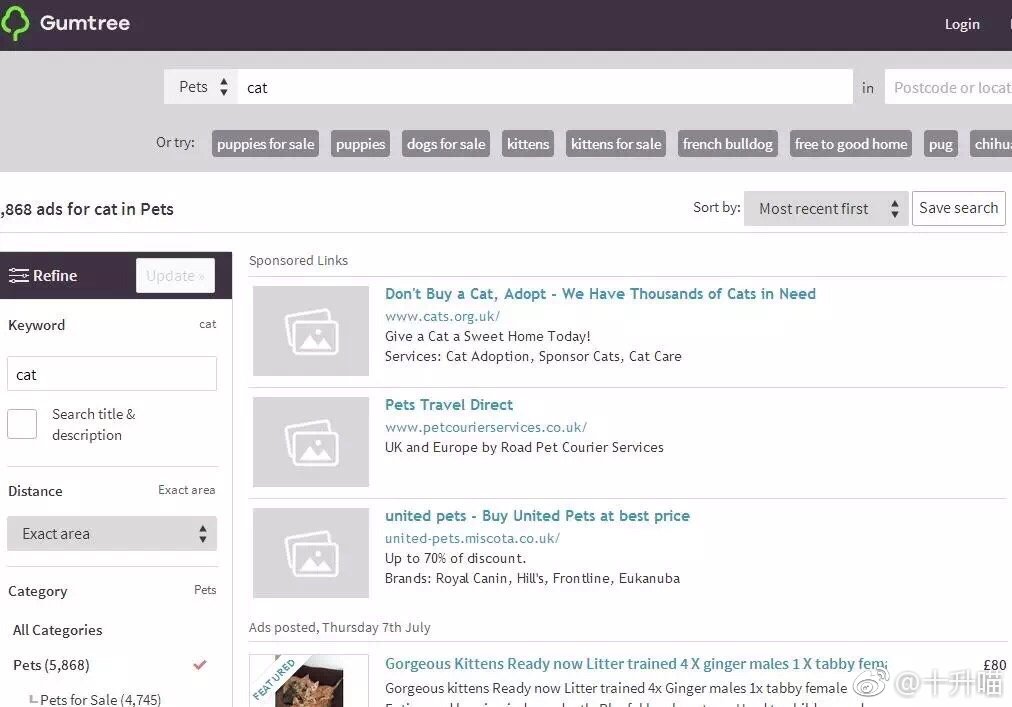Click the placeholder image for cats.org.uk ad
The image size is (1012, 707).
[311, 331]
